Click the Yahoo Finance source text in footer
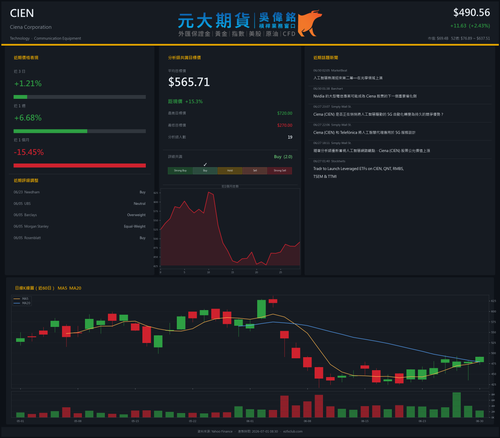Screen dimensions: 500x438 215,431
